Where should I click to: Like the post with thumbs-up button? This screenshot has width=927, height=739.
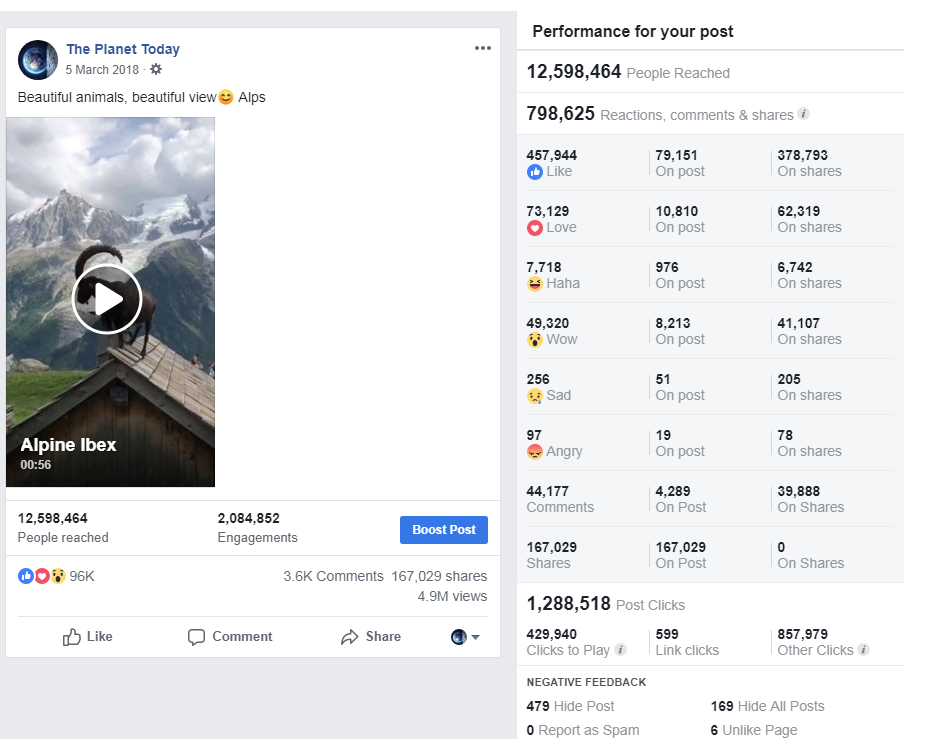tap(87, 637)
